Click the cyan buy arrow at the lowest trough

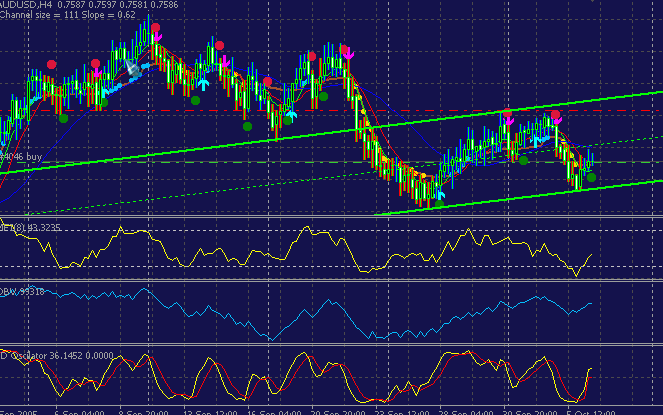click(x=441, y=195)
